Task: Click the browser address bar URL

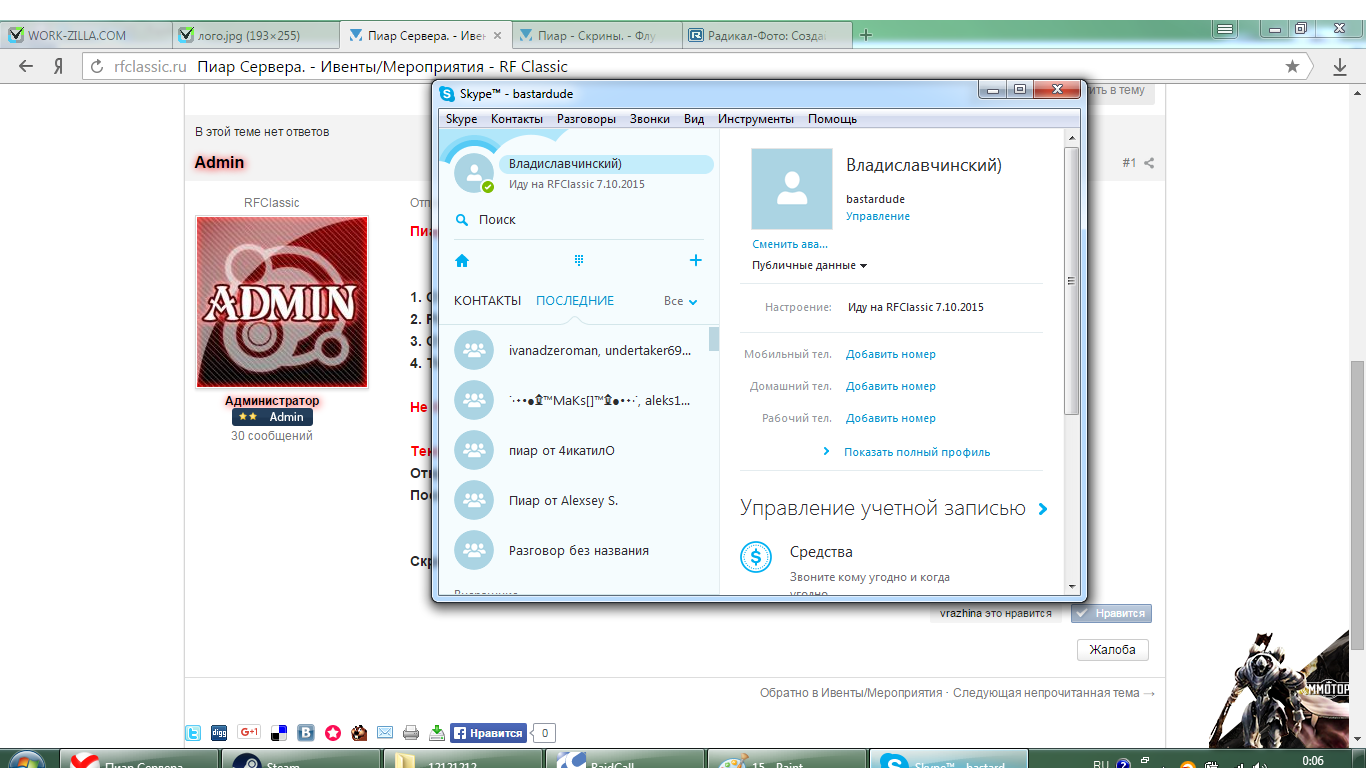Action: [x=151, y=67]
